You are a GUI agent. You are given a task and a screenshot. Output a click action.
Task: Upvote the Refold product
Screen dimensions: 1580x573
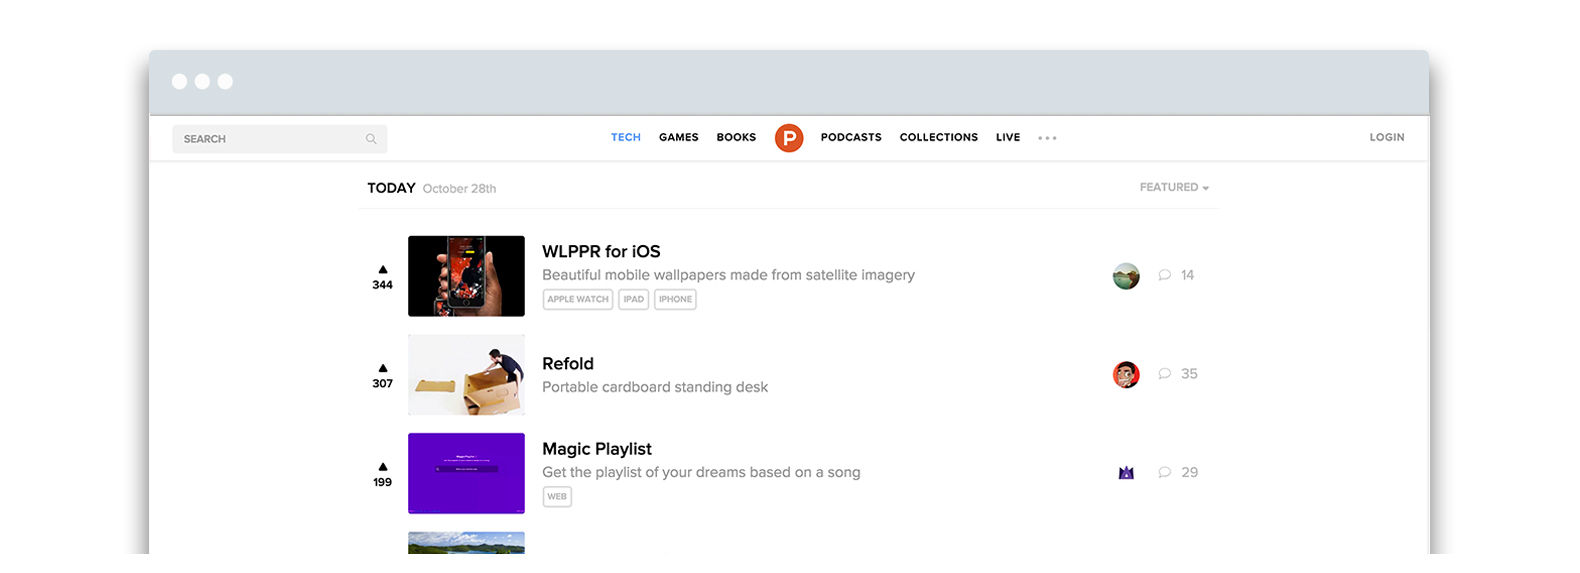click(383, 368)
